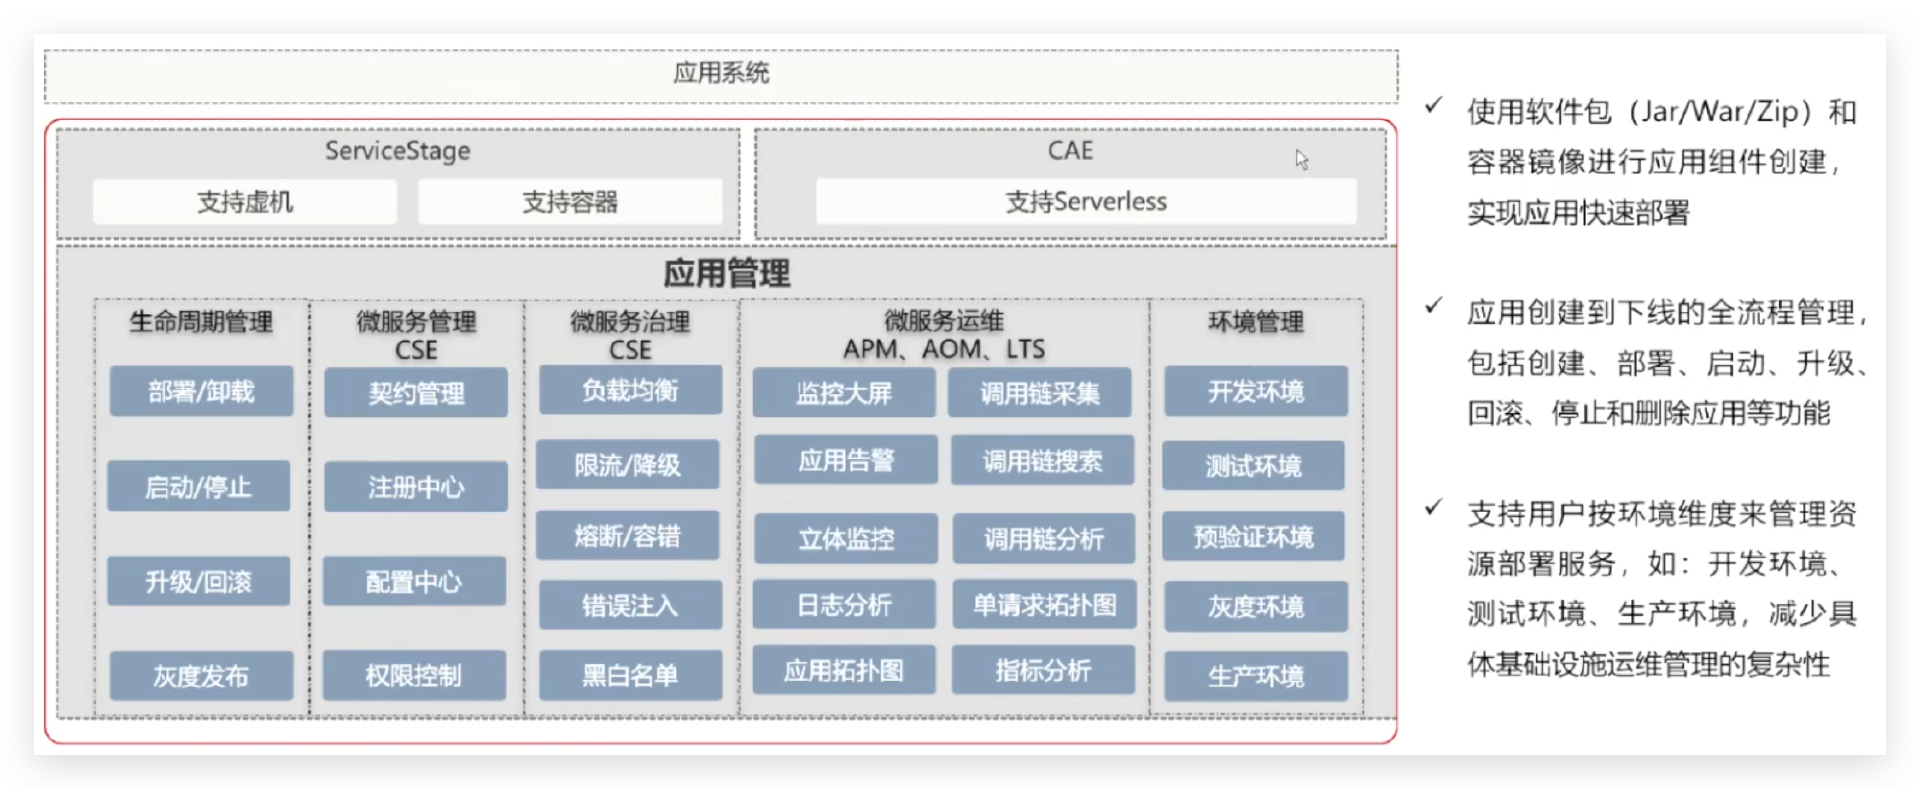Click the 微服务运维 column header
Image resolution: width=1920 pixels, height=789 pixels.
click(944, 321)
